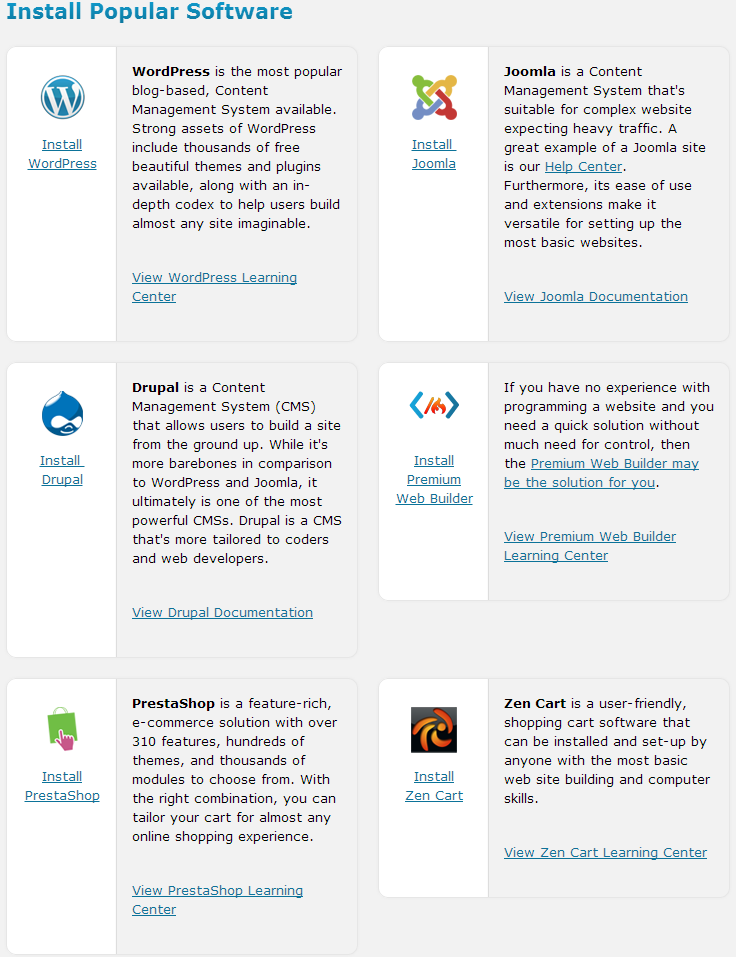Click the Drupal drop logo icon
The height and width of the screenshot is (957, 736).
[62, 414]
